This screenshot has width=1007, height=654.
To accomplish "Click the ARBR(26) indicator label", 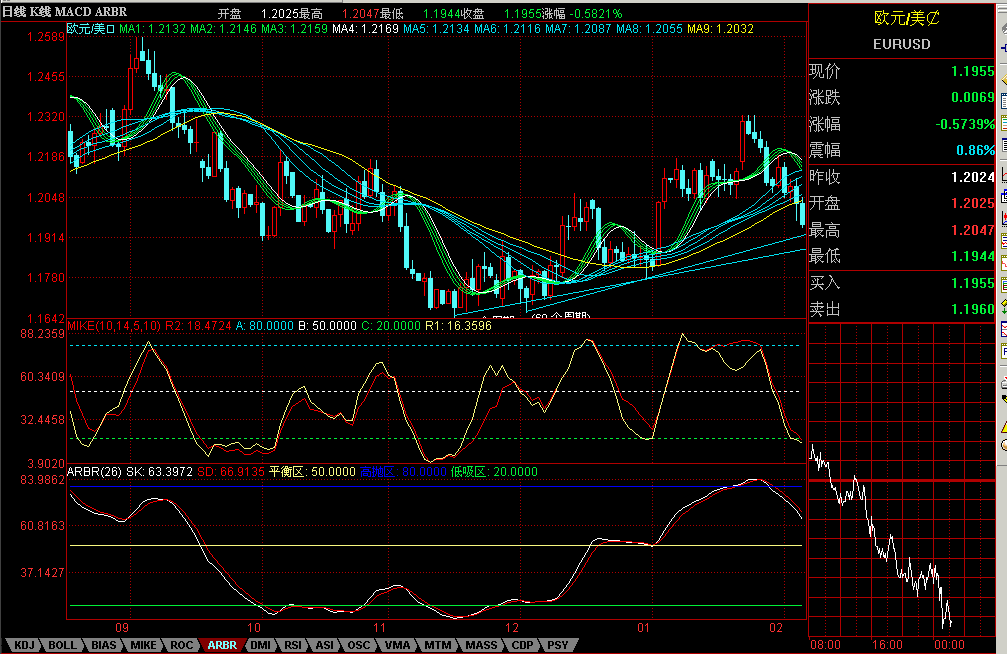I will [x=94, y=472].
